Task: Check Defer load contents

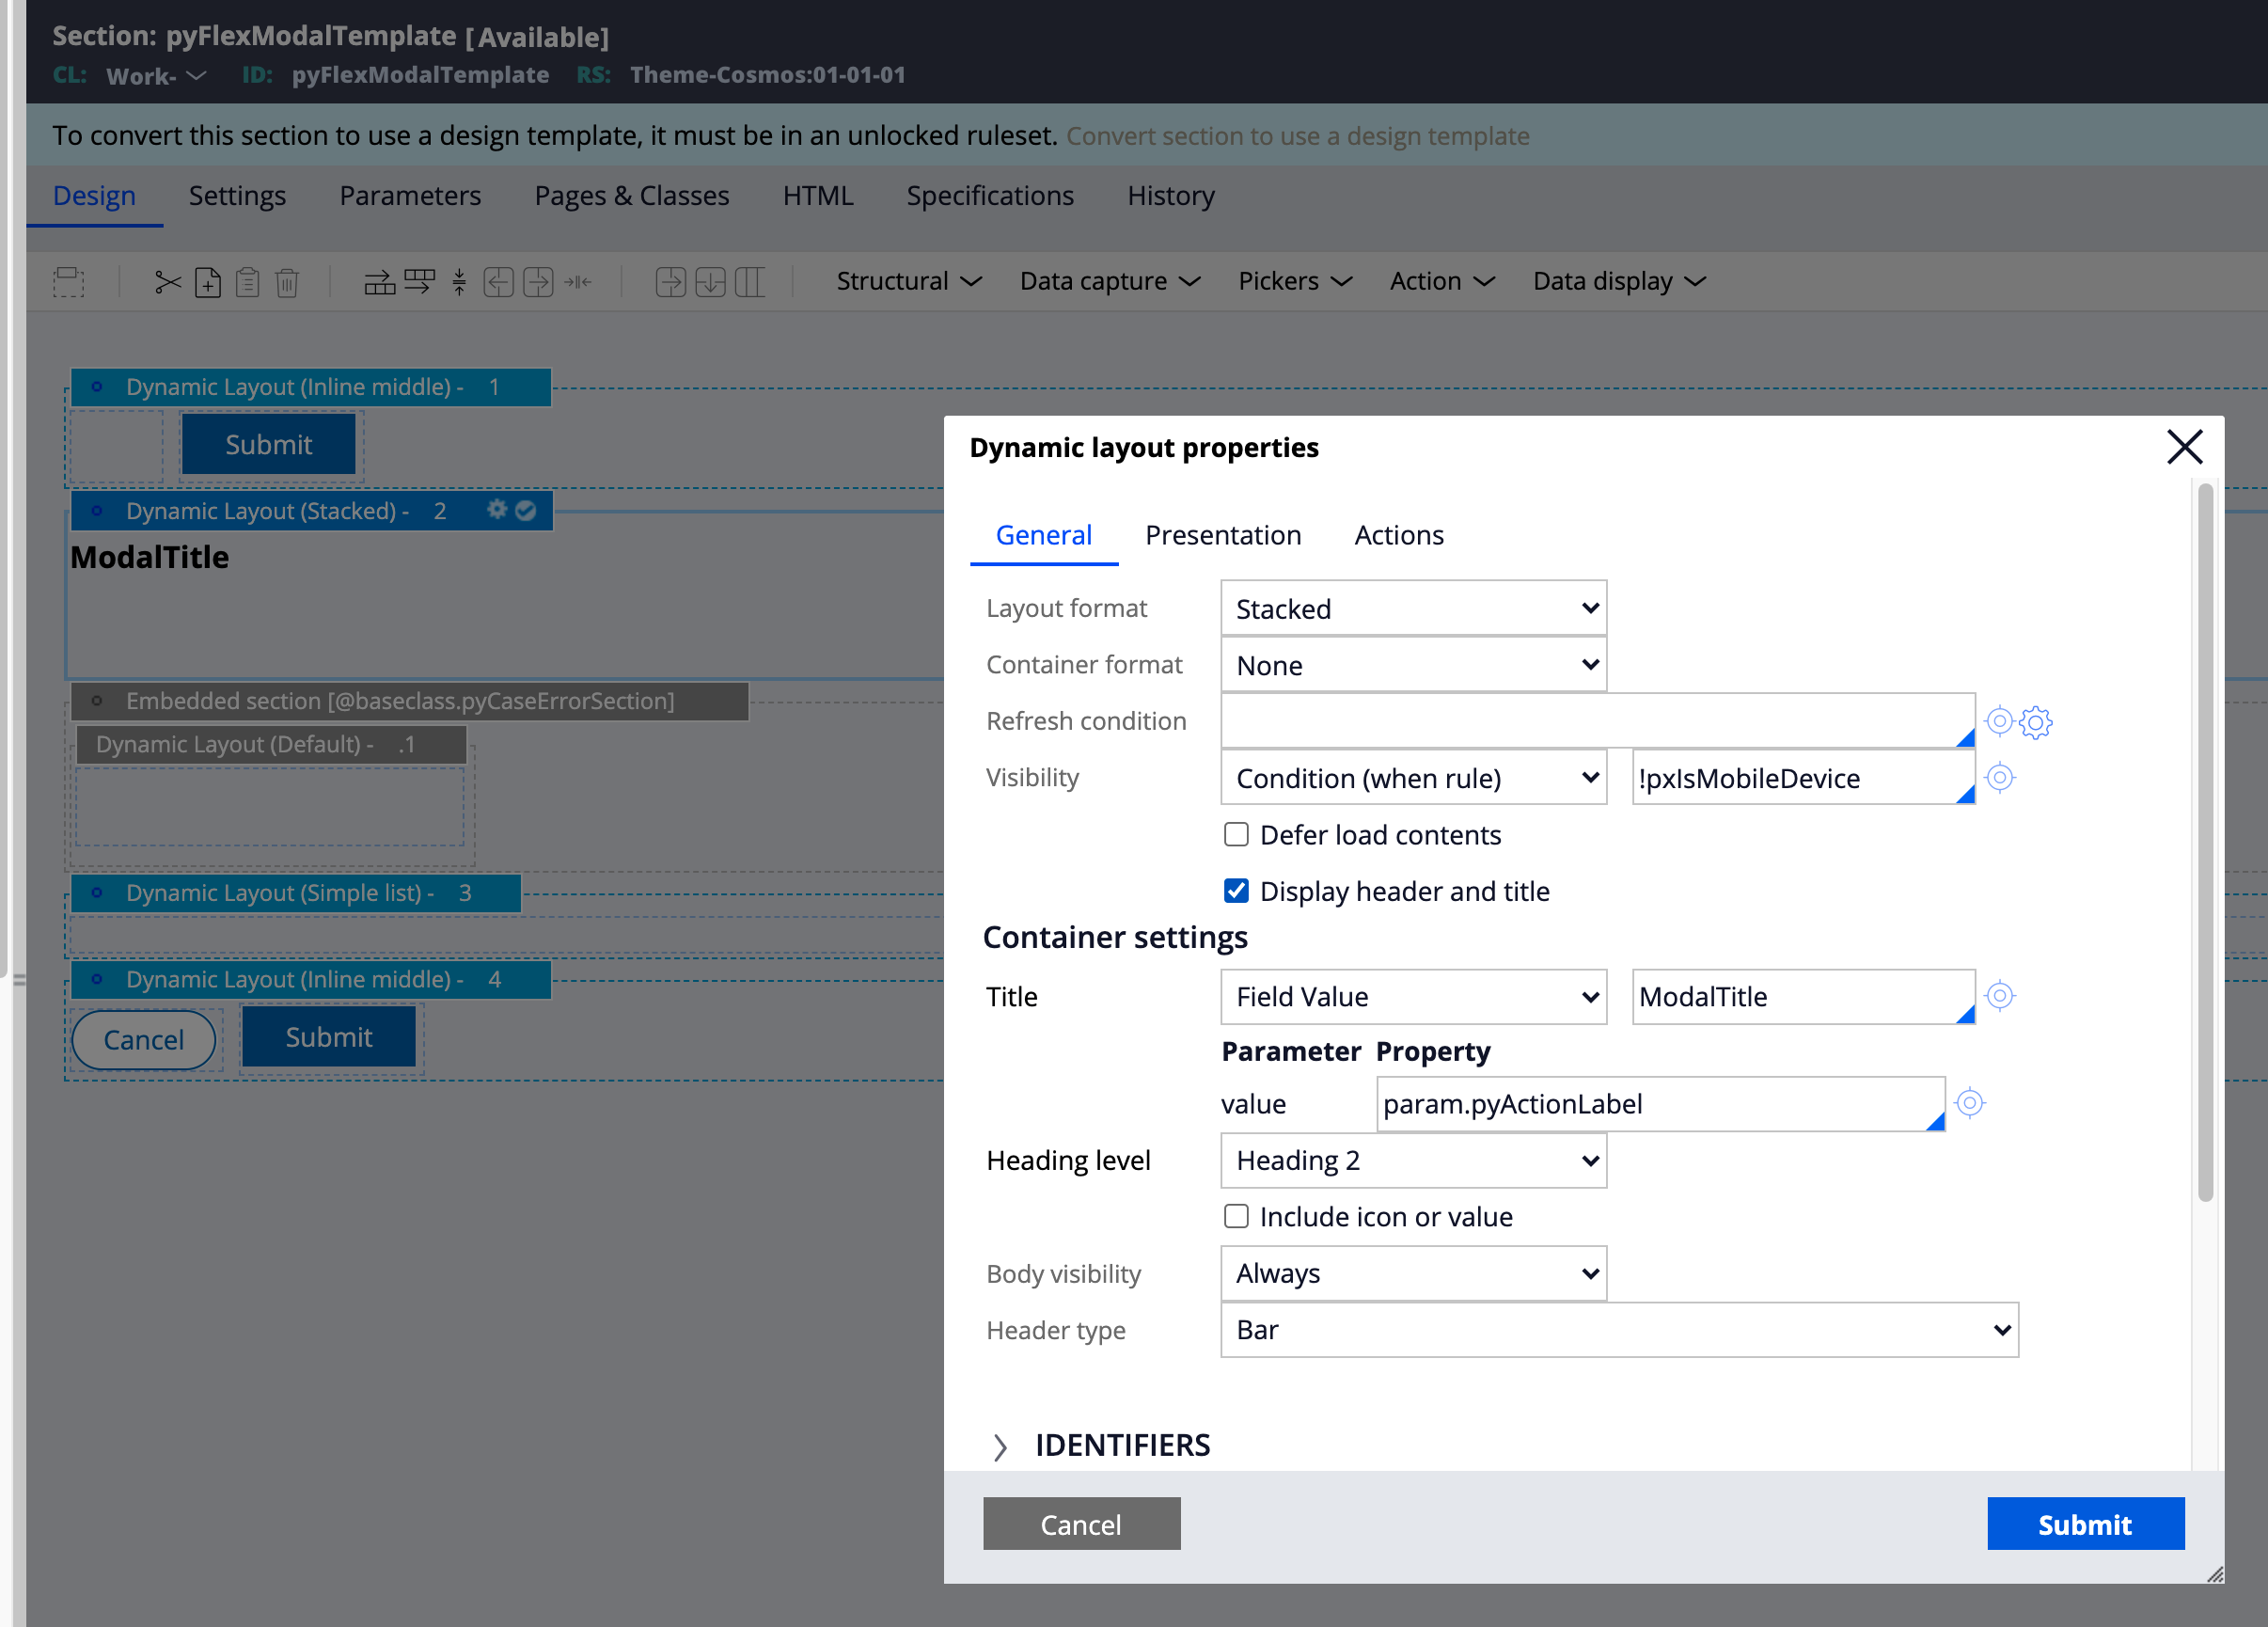Action: point(1236,834)
